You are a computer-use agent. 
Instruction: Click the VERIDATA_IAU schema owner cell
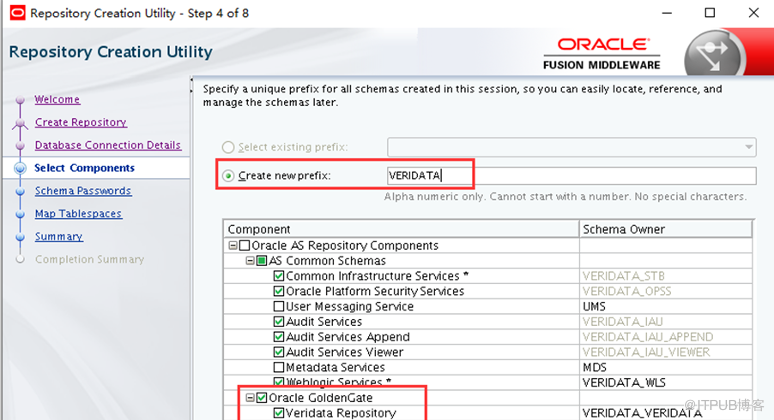click(665, 322)
